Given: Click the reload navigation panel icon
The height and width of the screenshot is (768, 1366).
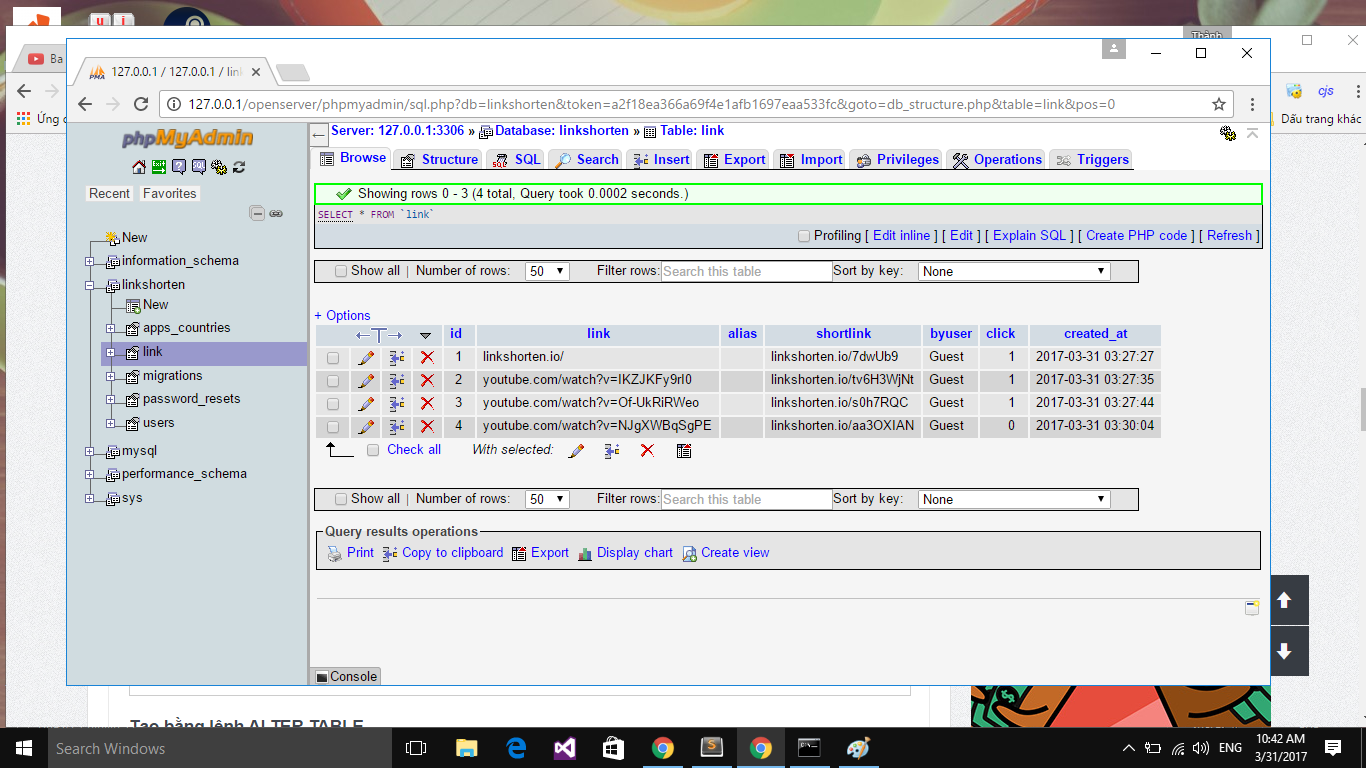Looking at the screenshot, I should pyautogui.click(x=239, y=167).
